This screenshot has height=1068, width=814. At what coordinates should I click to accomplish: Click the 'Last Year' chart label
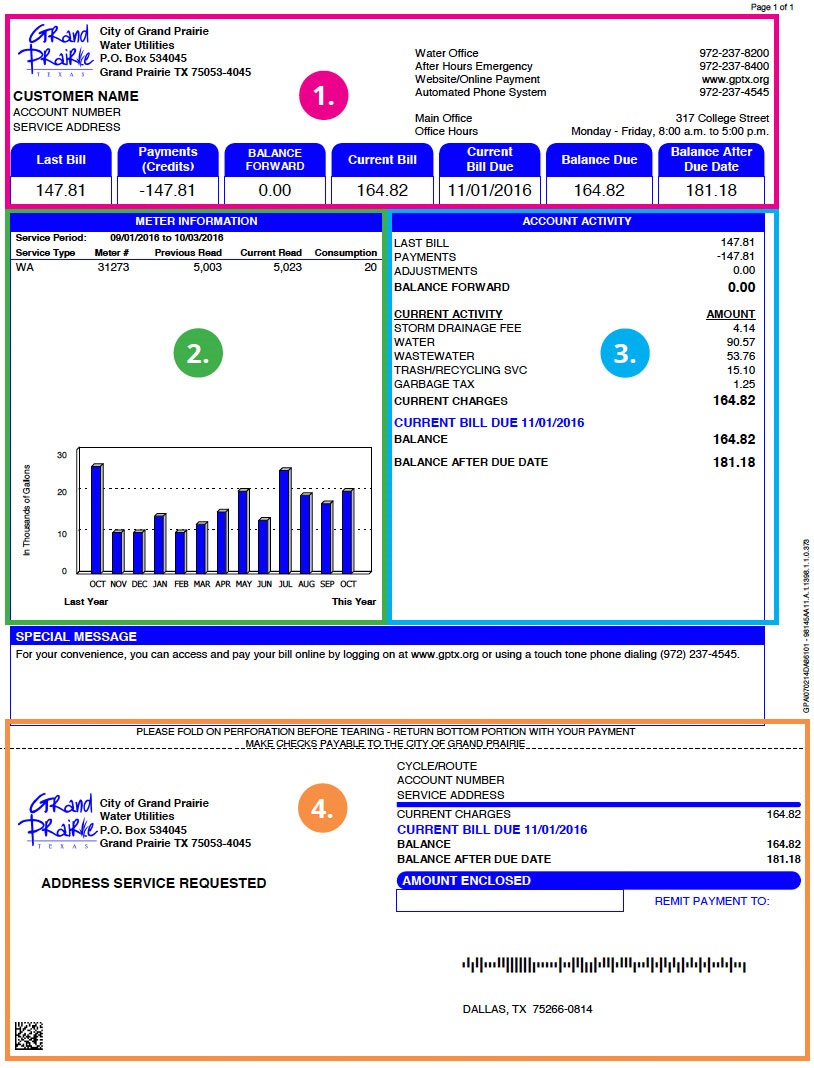tap(86, 601)
